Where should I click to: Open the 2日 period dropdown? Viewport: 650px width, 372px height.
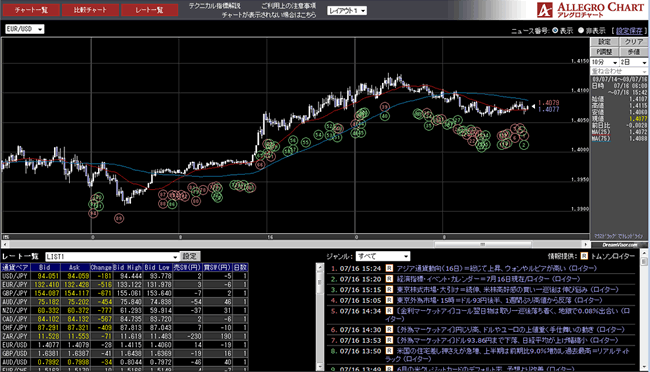tap(633, 62)
